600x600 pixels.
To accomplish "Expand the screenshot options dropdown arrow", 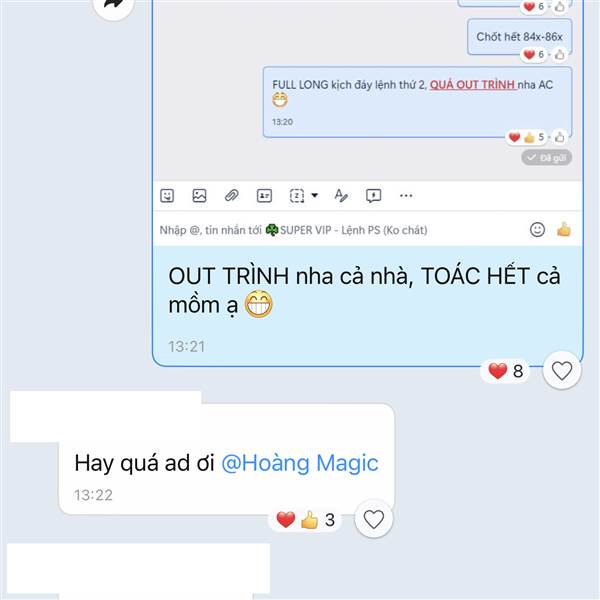I will 315,195.
